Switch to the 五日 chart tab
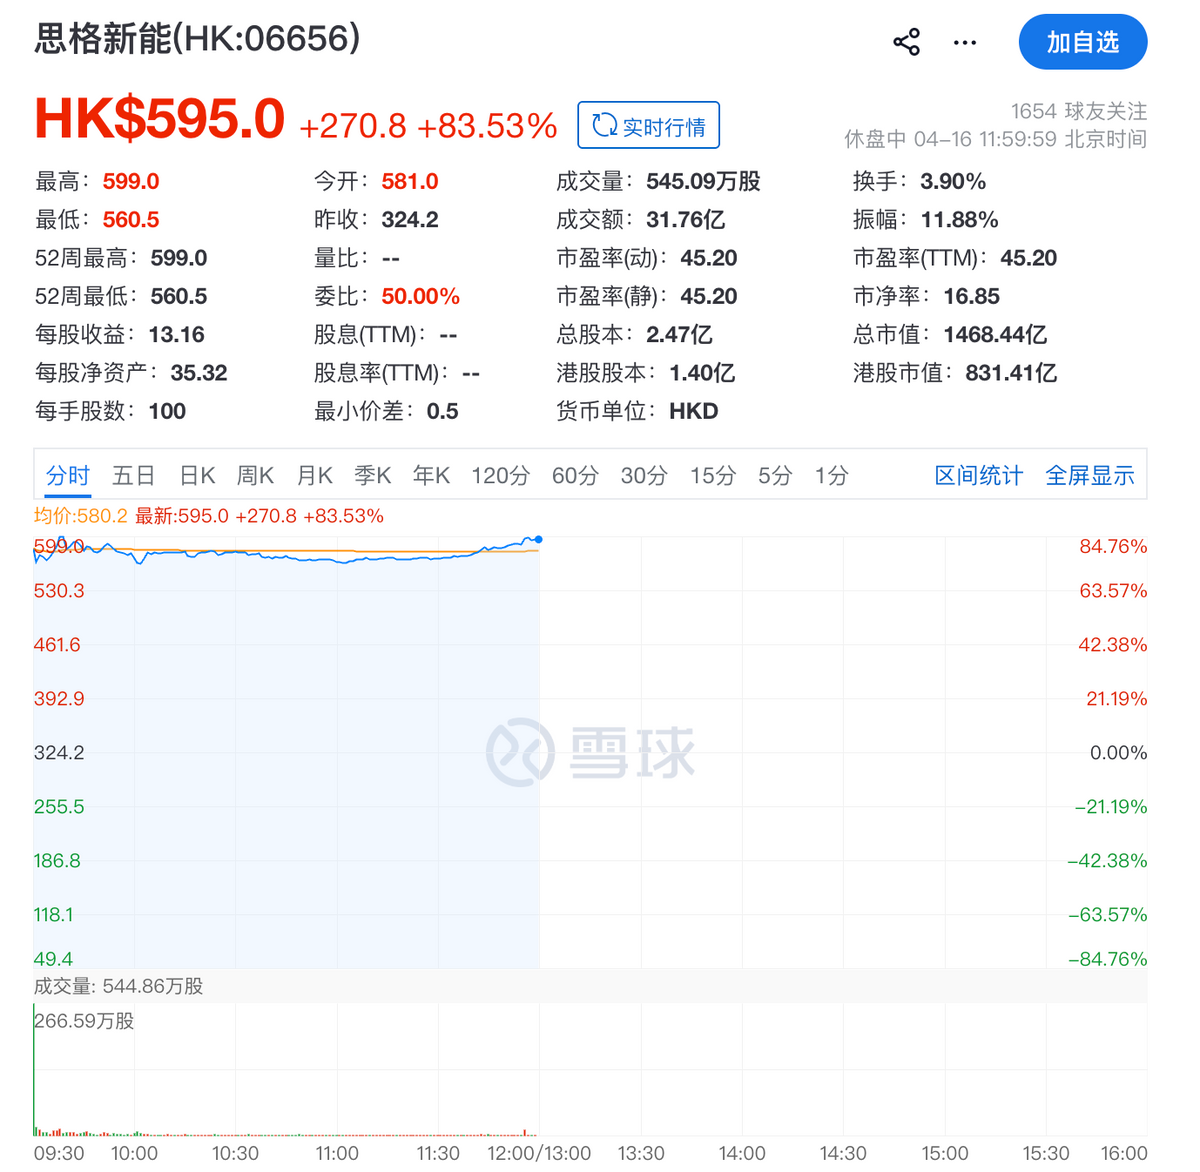This screenshot has width=1200, height=1172. [133, 475]
